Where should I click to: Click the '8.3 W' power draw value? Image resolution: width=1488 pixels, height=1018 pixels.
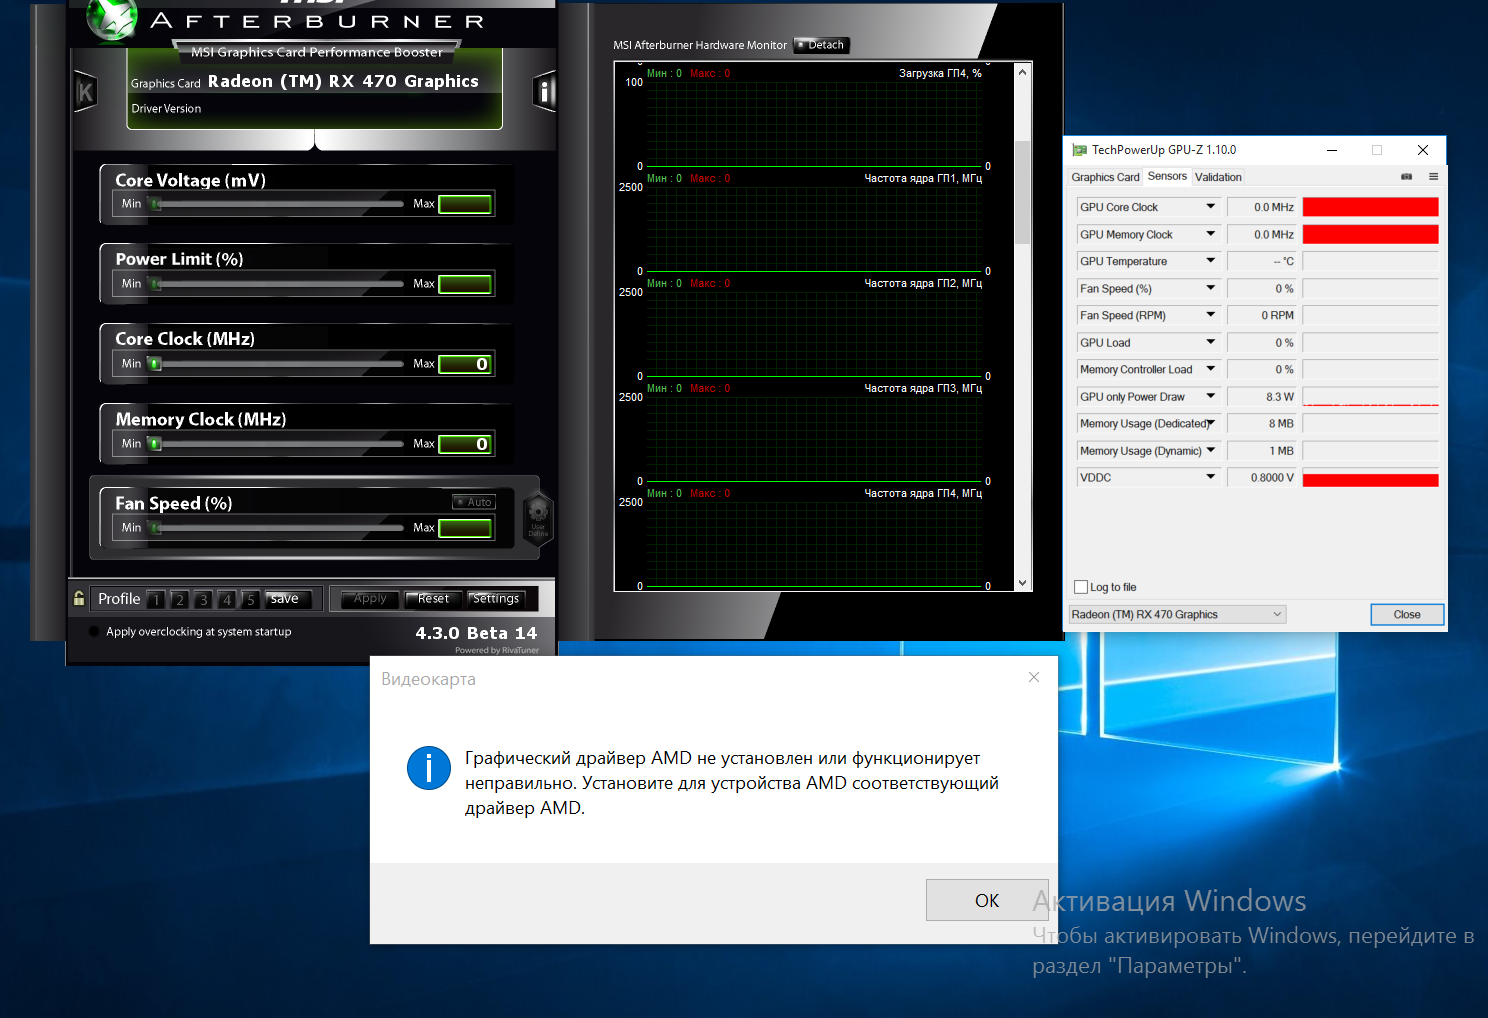click(x=1280, y=397)
